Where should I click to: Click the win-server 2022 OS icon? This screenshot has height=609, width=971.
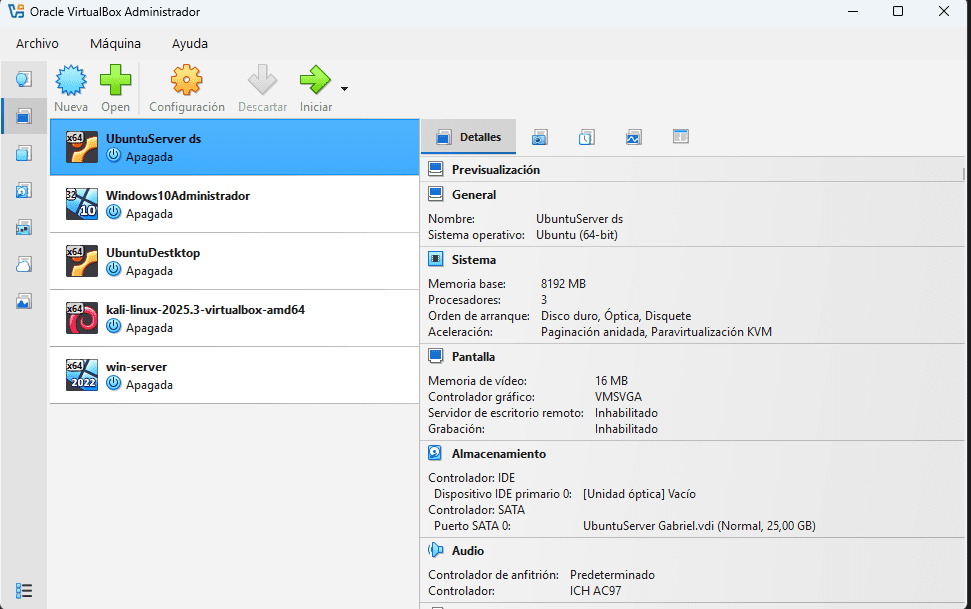pyautogui.click(x=82, y=375)
